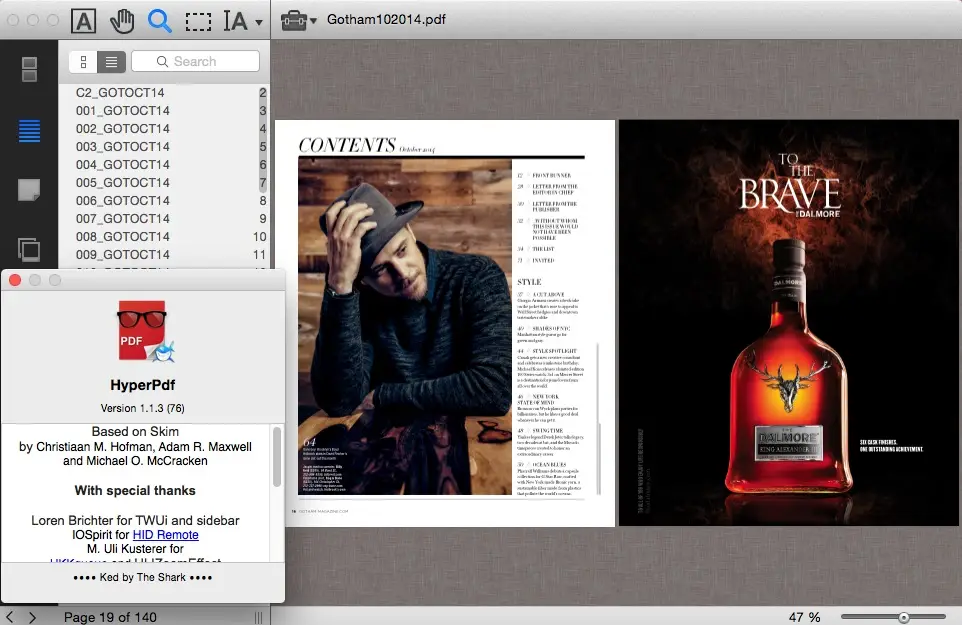Screen dimensions: 962x625
Task: Click the Dalmore whisky advertisement page
Action: pos(788,323)
